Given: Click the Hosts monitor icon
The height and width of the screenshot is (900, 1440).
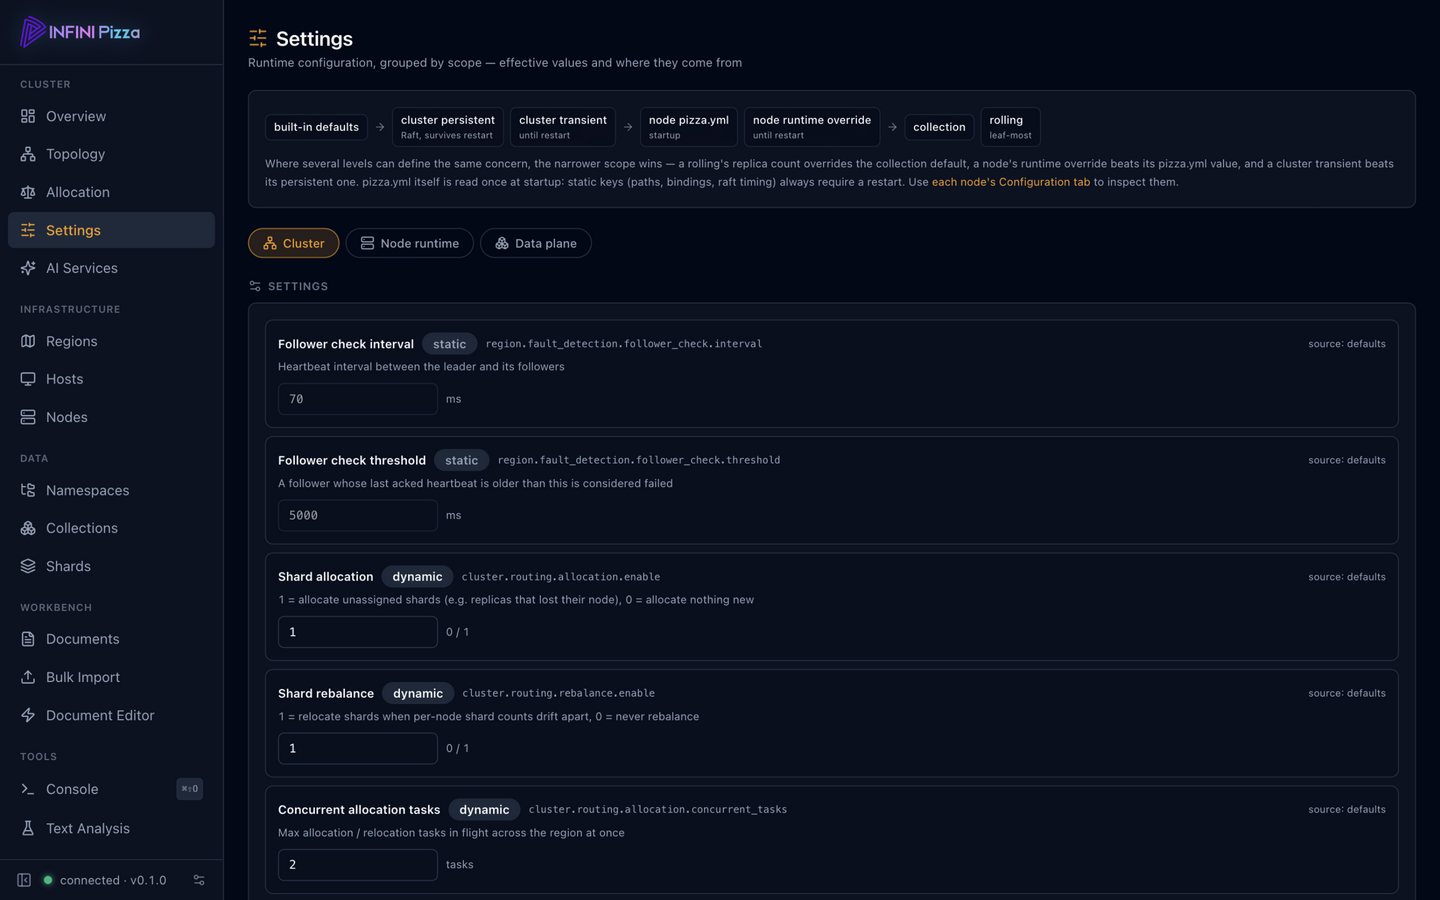Looking at the screenshot, I should [x=28, y=379].
